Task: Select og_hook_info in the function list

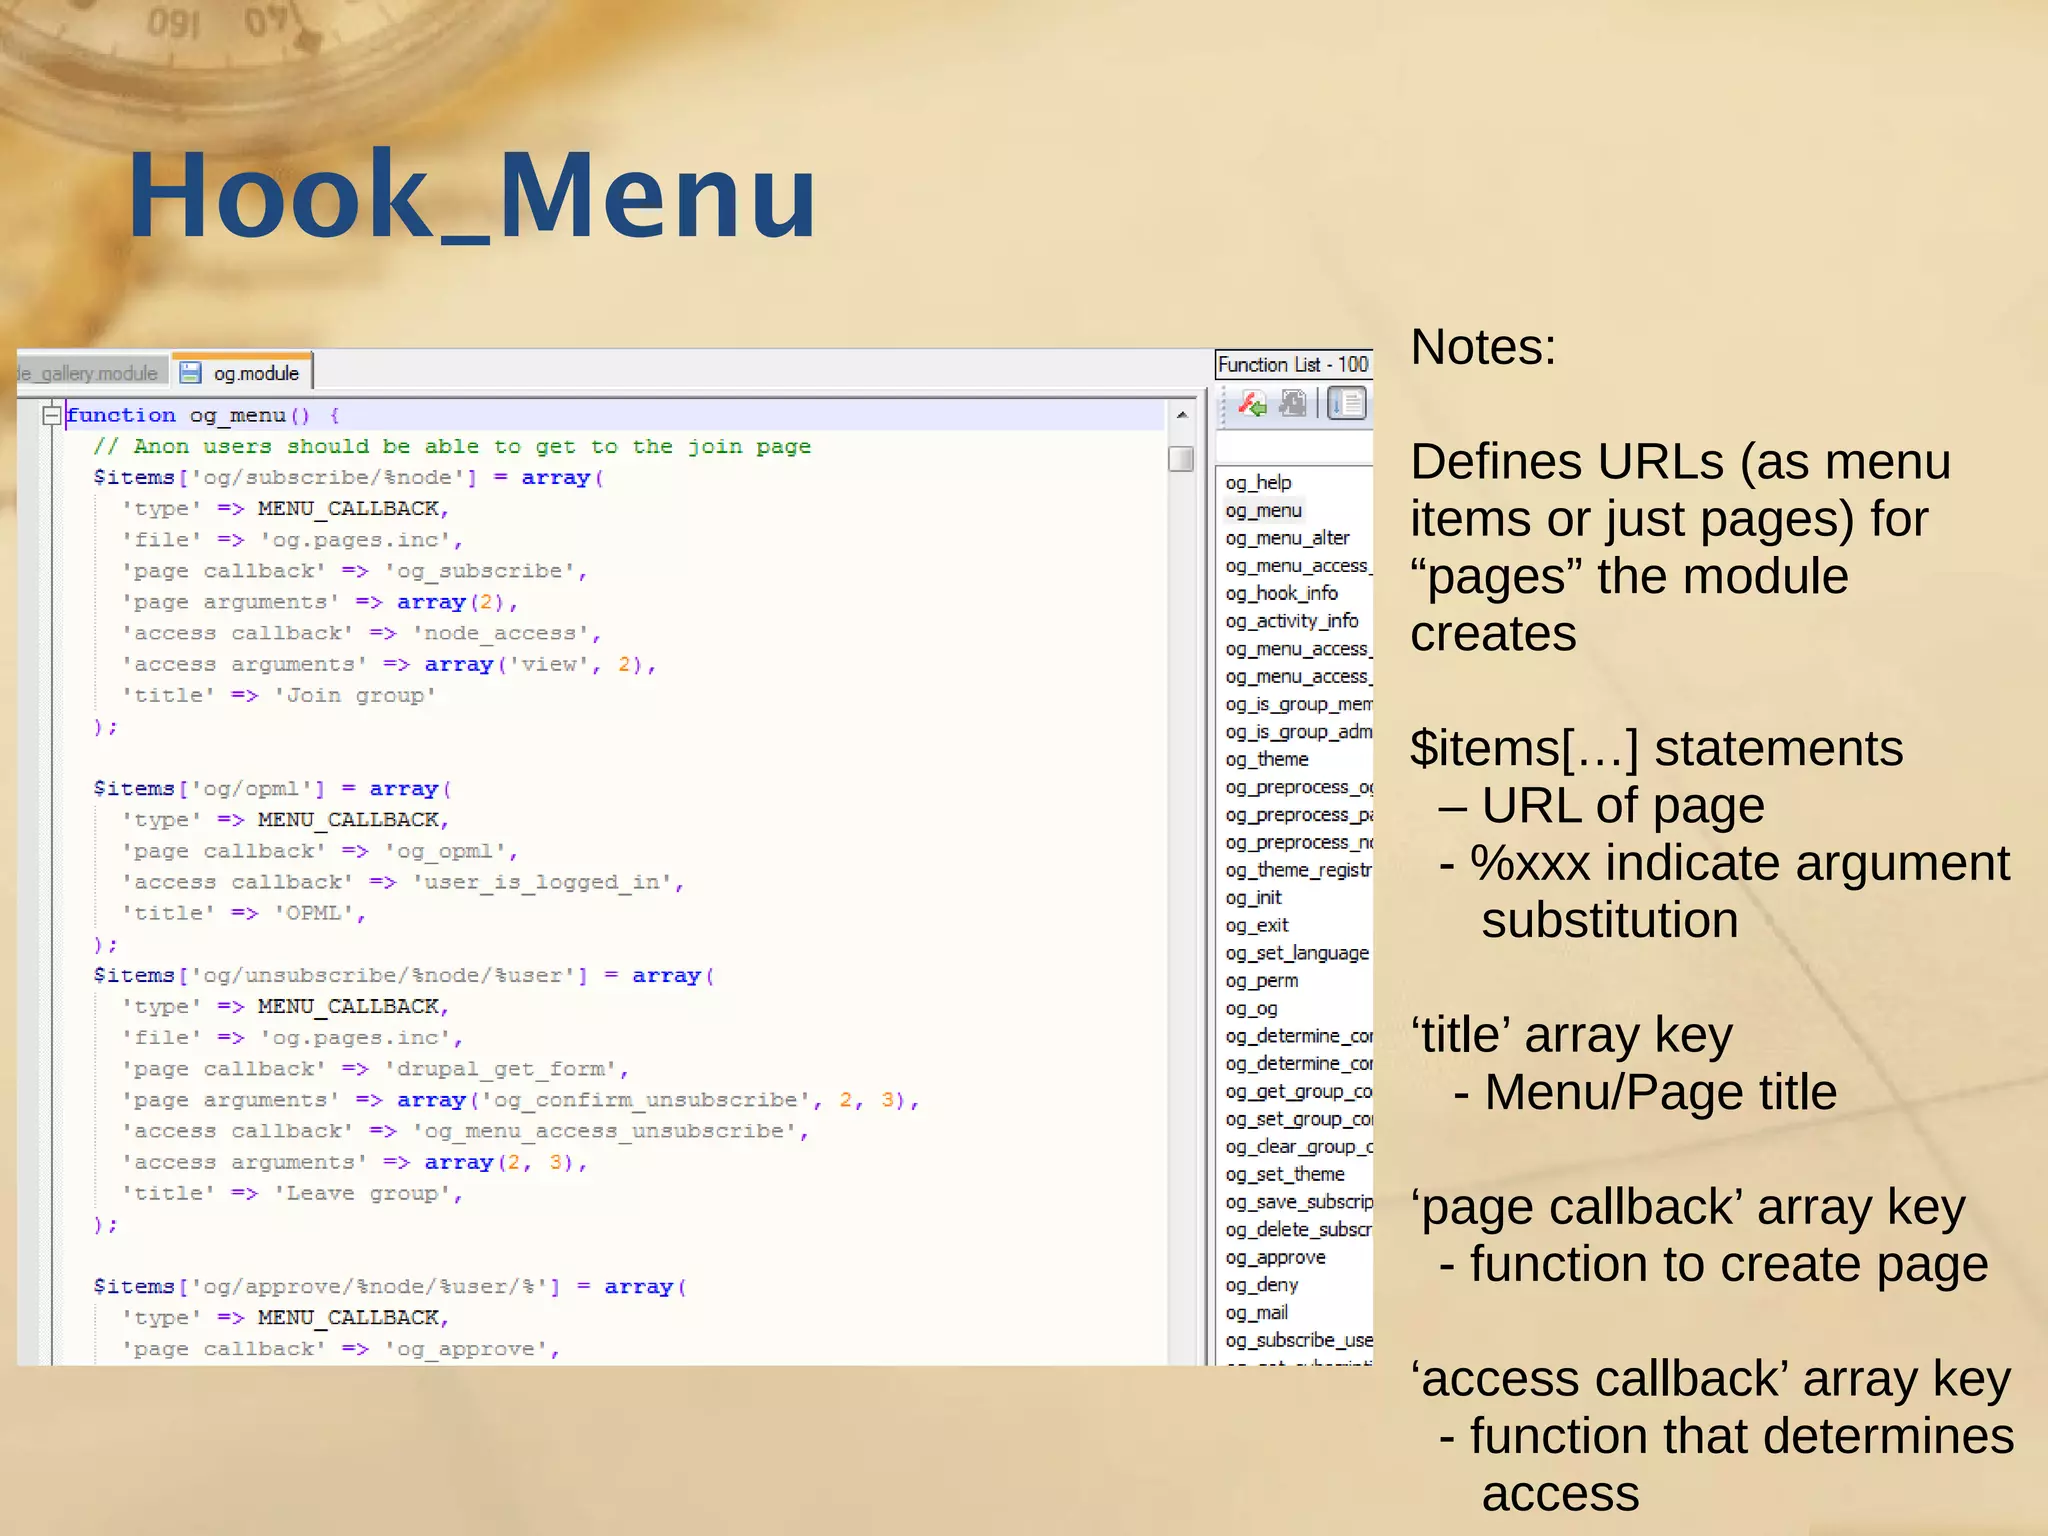Action: tap(1281, 593)
